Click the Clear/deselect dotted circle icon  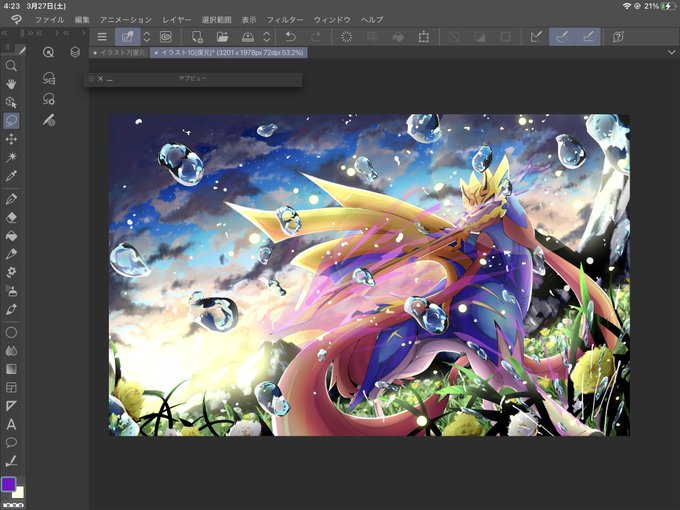pos(346,37)
